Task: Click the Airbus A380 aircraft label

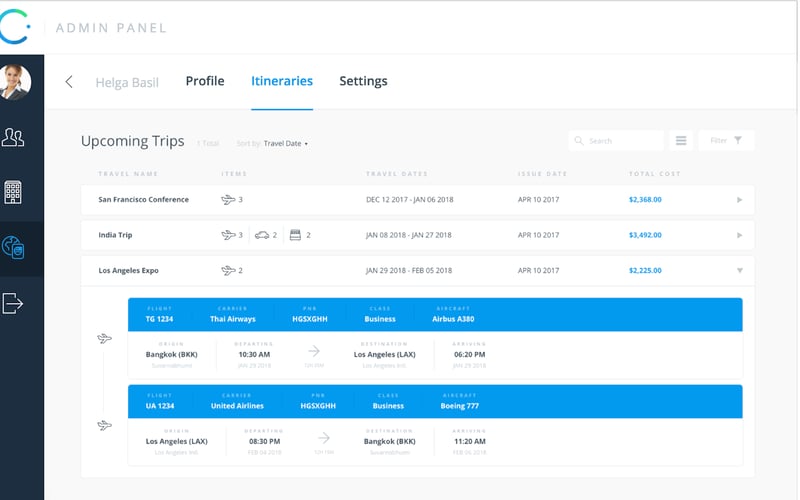Action: (453, 319)
